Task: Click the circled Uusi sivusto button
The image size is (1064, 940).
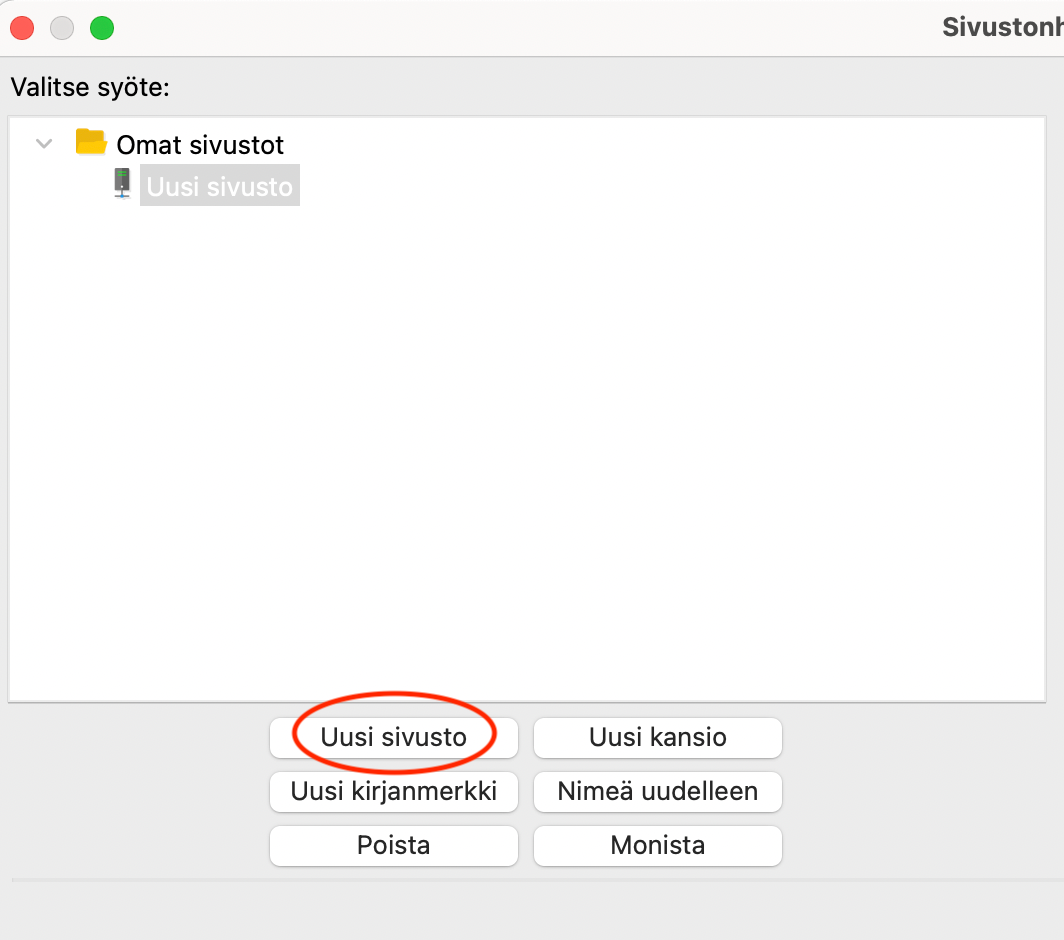Action: 394,738
